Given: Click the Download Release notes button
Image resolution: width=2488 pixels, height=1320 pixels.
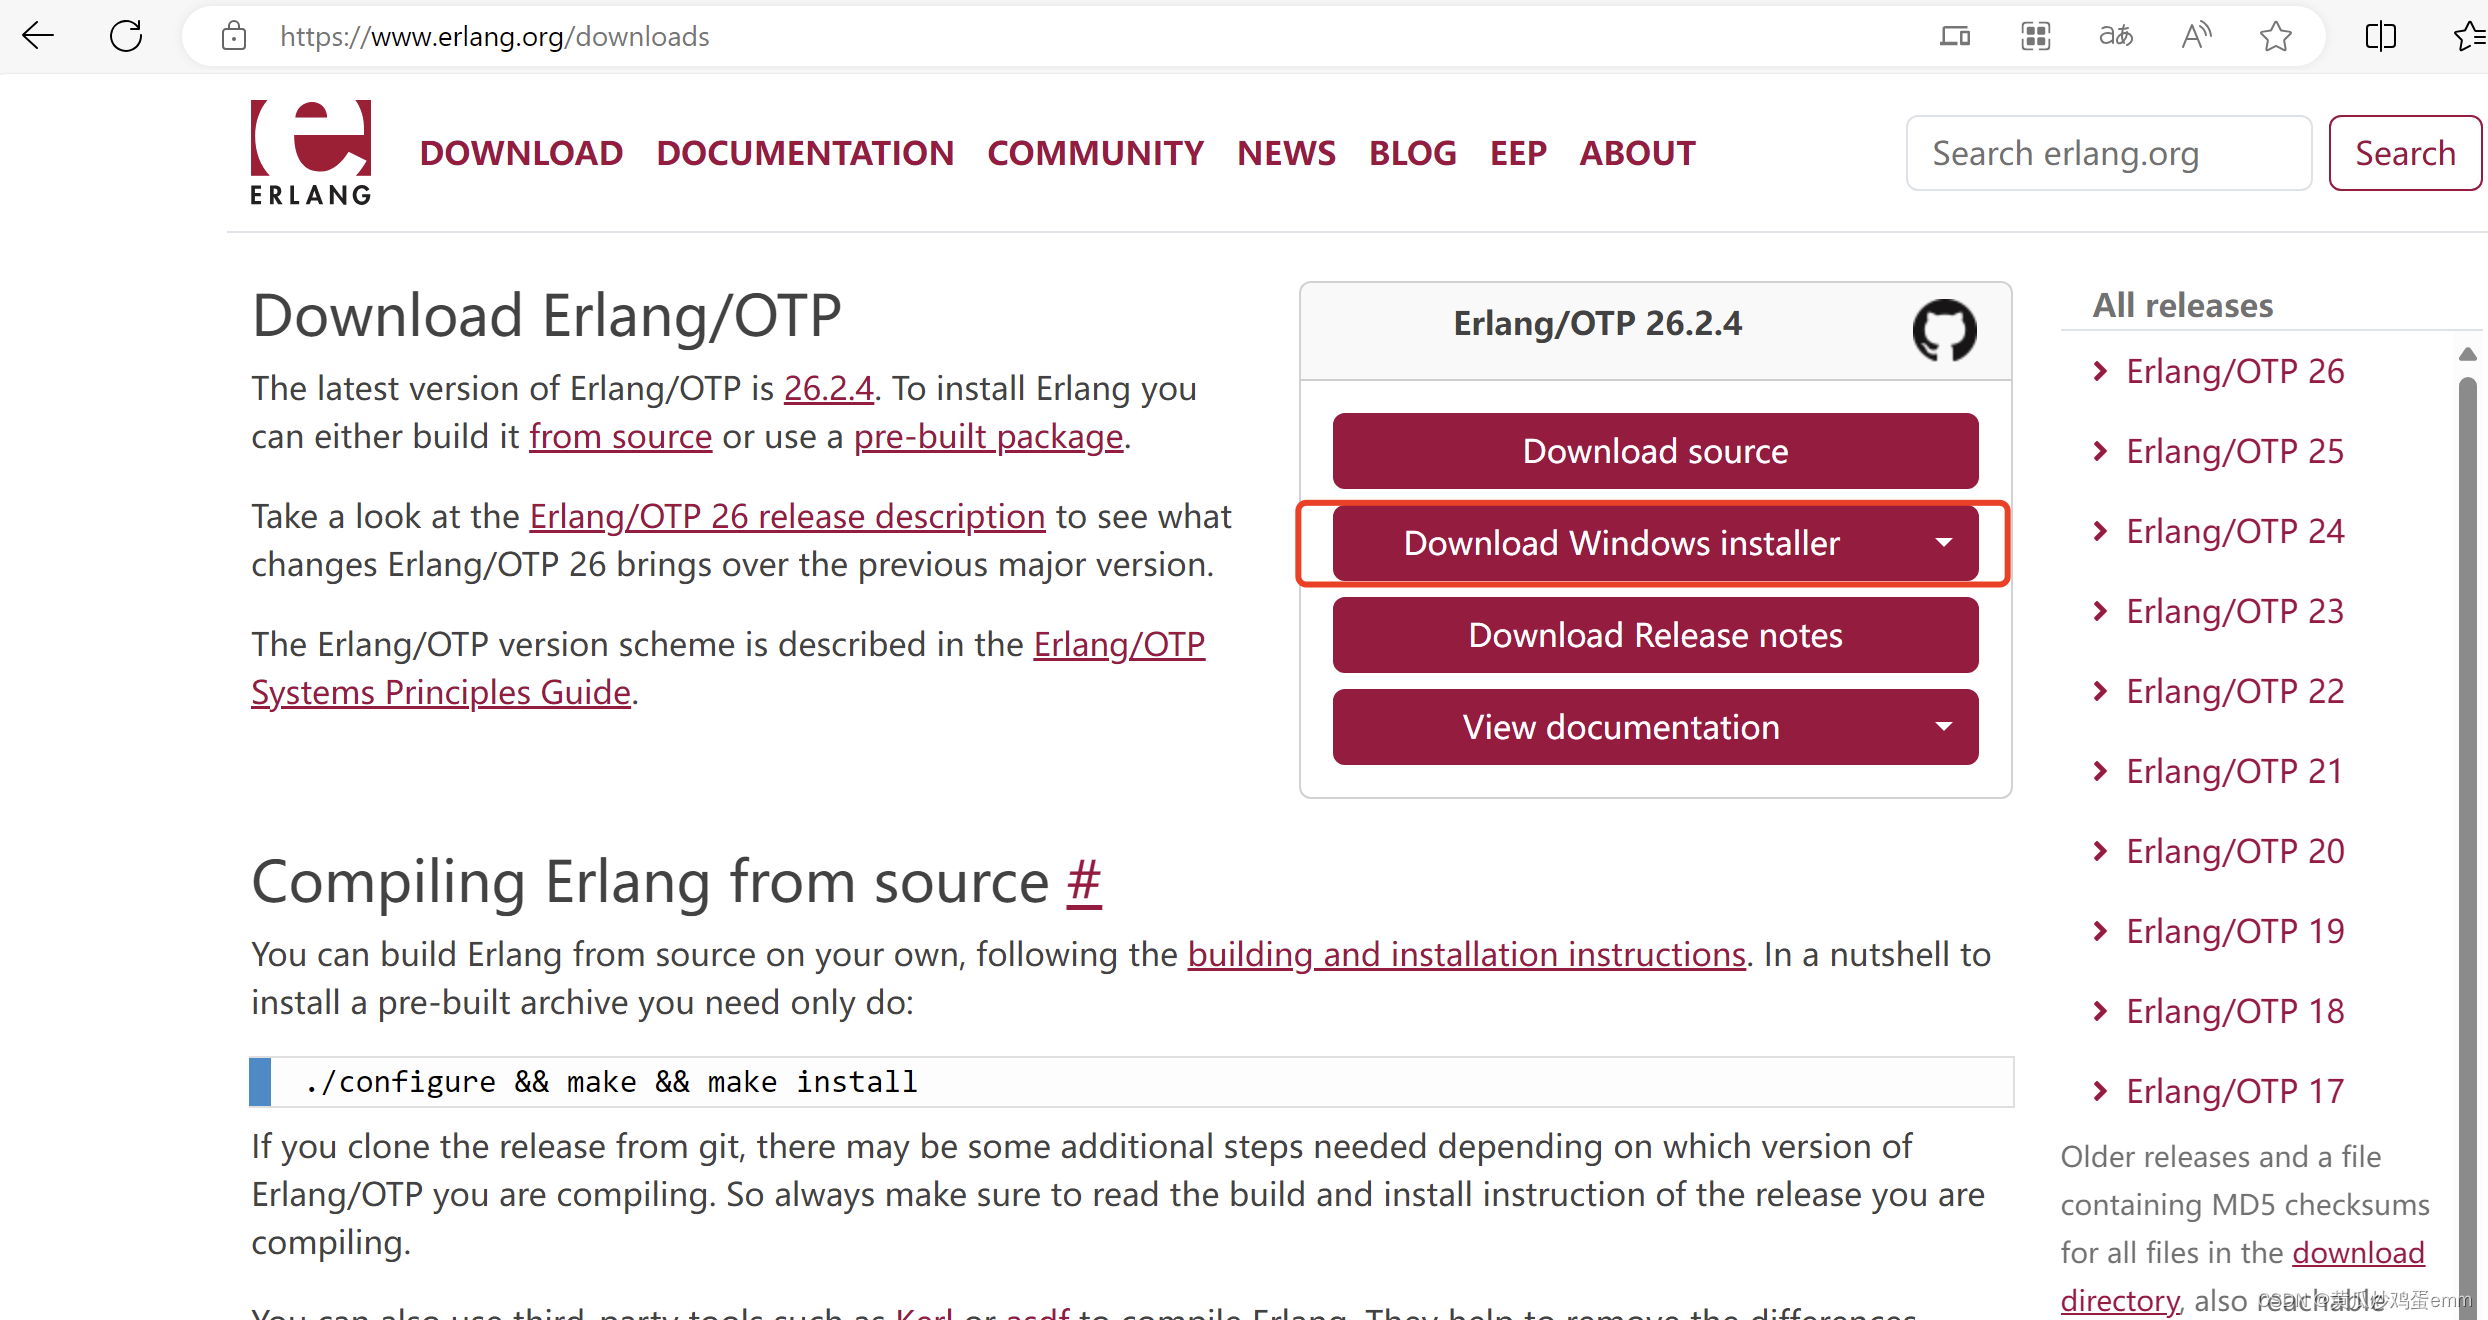Looking at the screenshot, I should (x=1652, y=634).
